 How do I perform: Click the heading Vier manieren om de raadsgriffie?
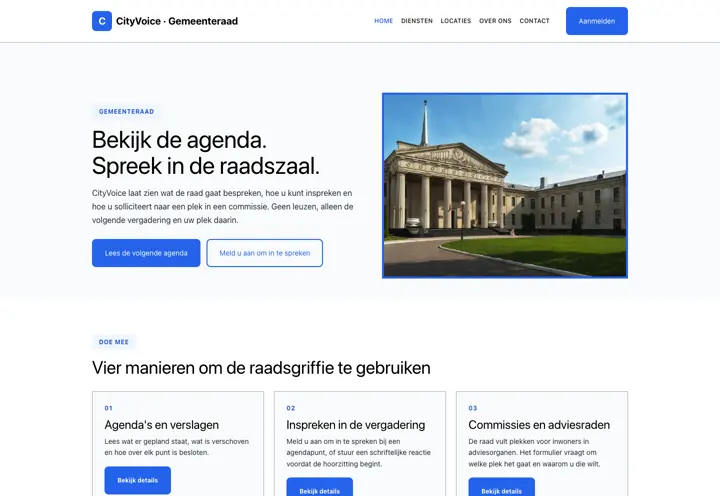coord(261,368)
